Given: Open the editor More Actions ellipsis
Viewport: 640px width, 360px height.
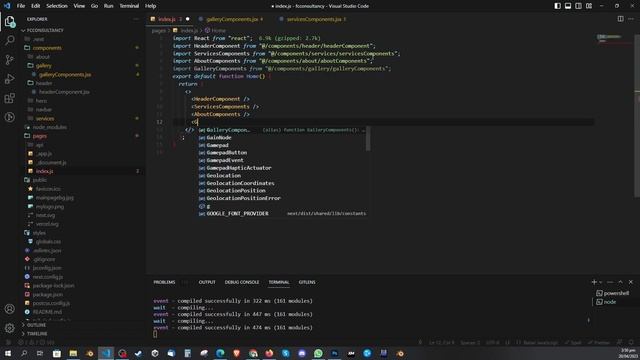Looking at the screenshot, I should (631, 19).
